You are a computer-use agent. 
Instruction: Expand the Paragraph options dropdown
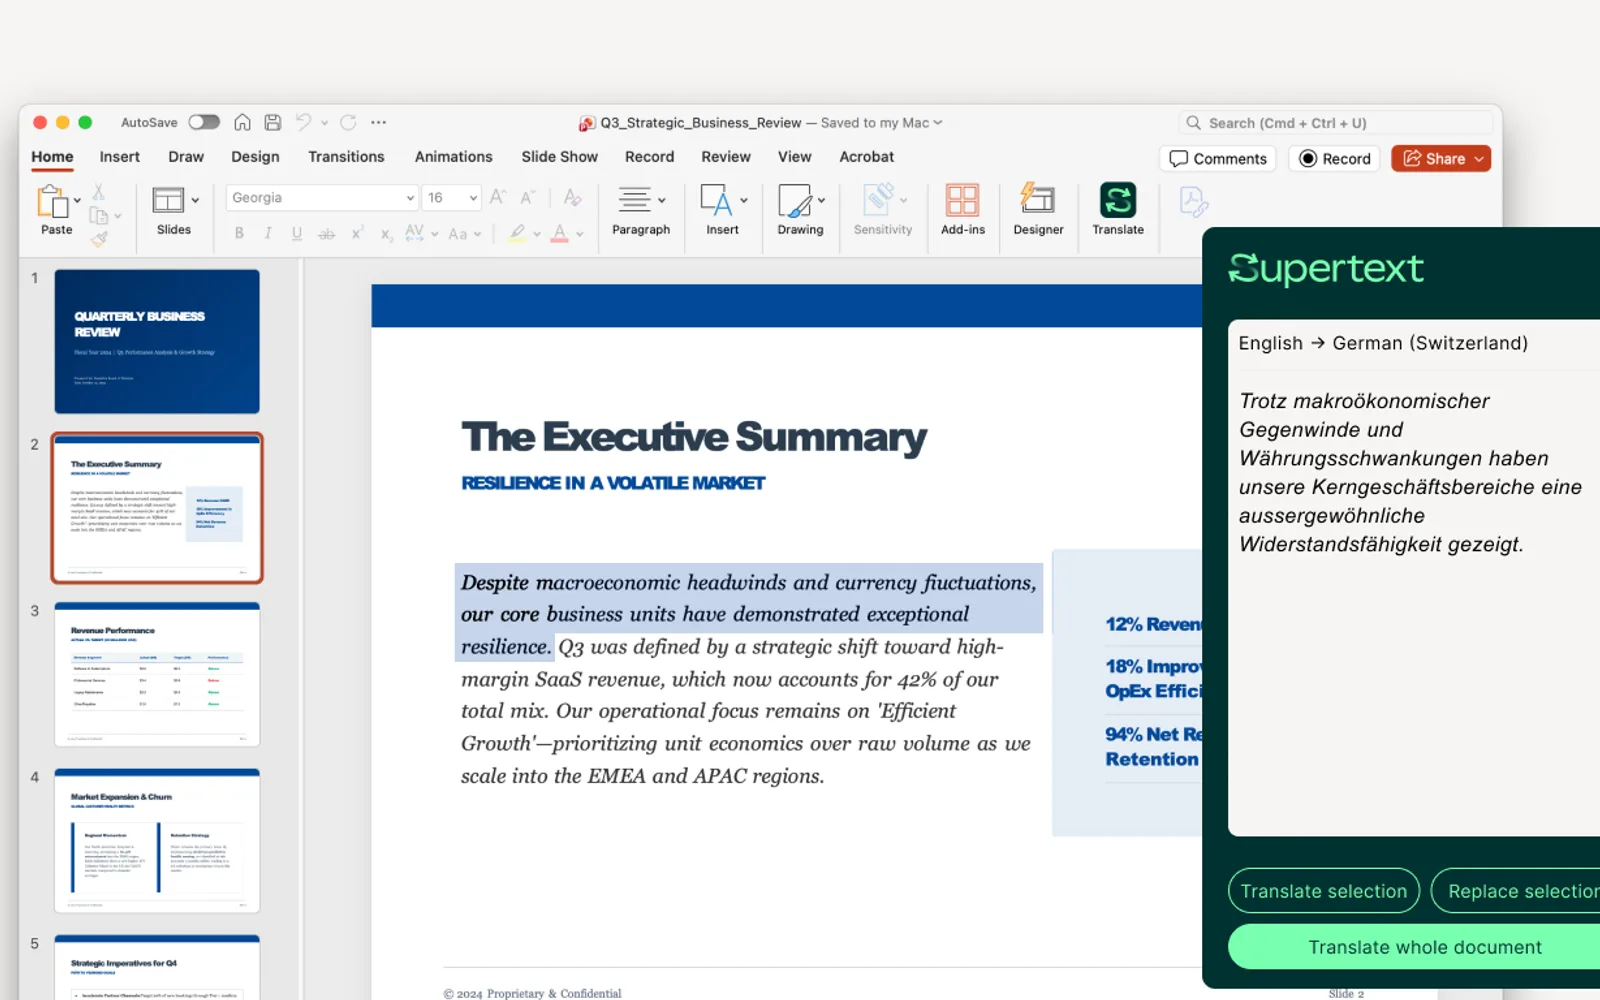click(x=662, y=200)
